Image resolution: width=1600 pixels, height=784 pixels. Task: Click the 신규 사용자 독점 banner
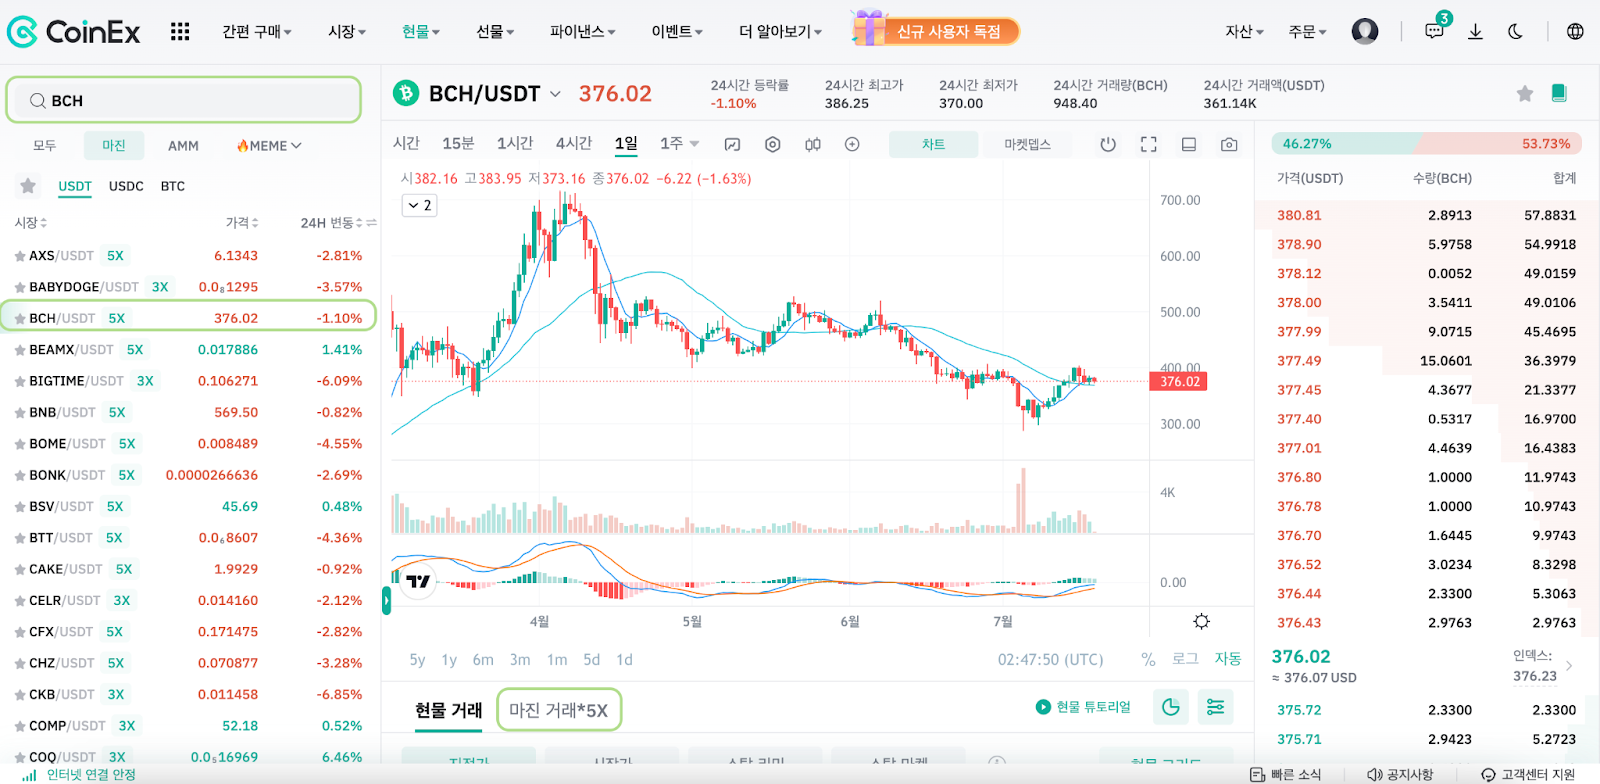(x=936, y=30)
